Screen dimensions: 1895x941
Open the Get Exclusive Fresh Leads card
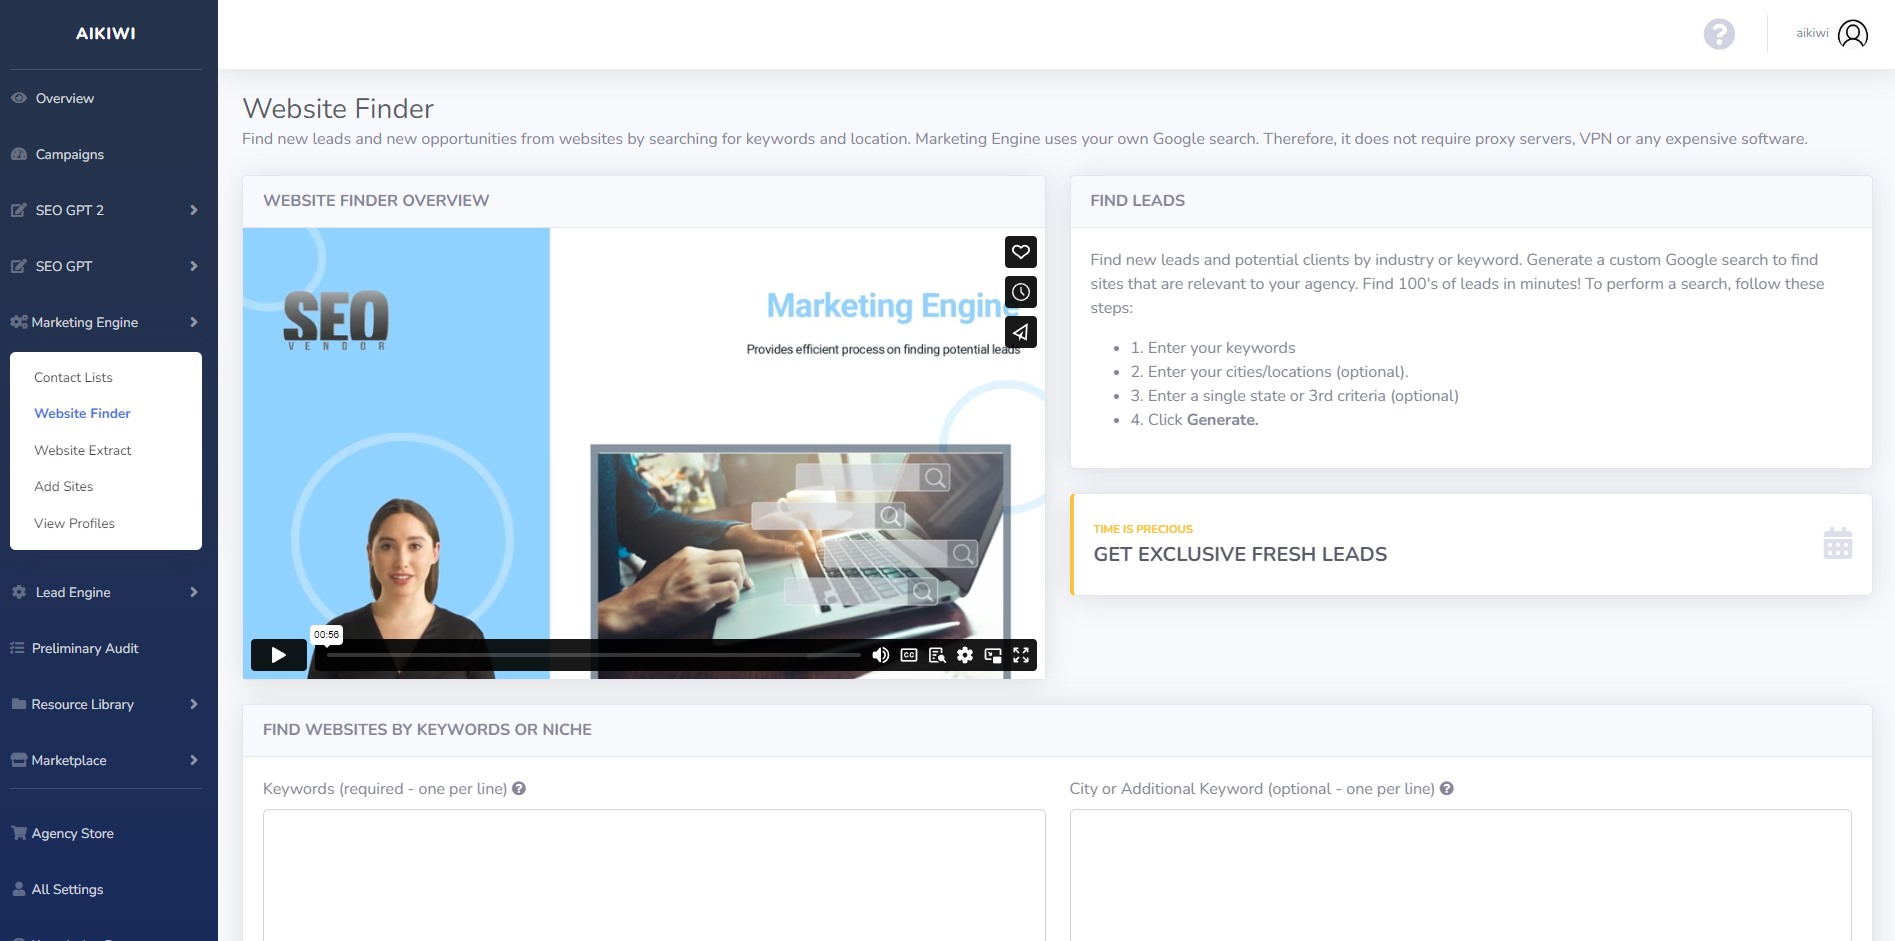pos(1471,544)
